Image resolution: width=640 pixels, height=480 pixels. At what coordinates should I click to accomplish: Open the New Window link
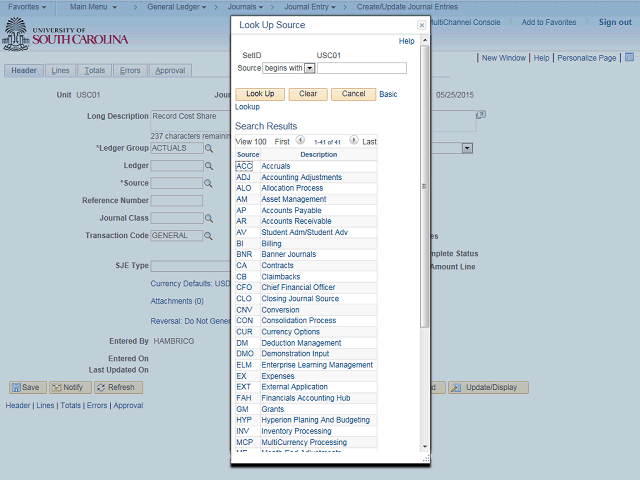coord(503,58)
